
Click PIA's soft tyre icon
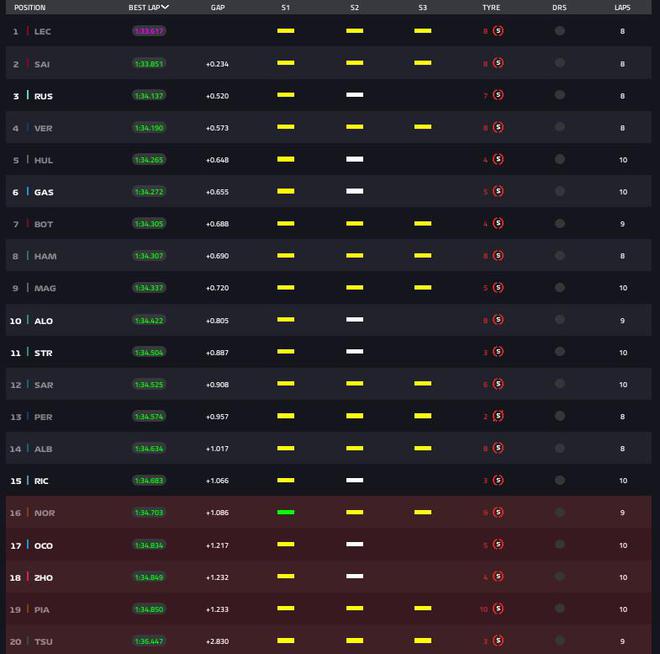coord(498,609)
